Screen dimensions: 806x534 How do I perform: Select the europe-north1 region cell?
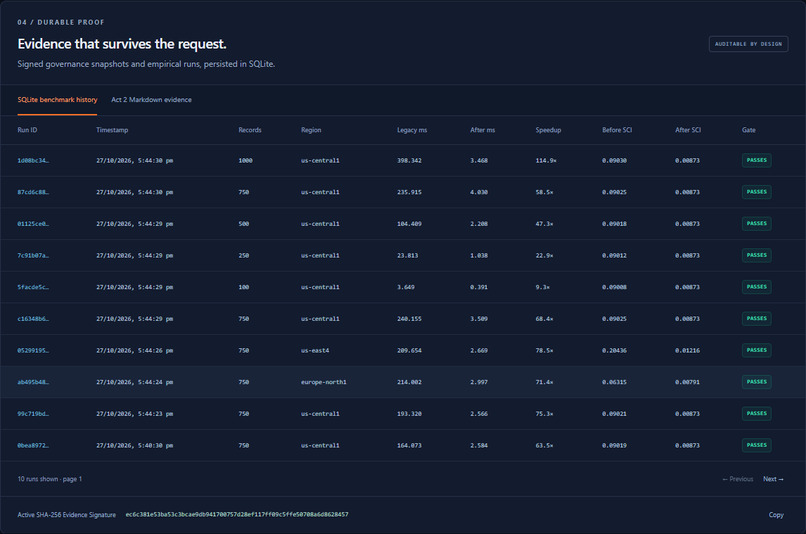click(323, 382)
